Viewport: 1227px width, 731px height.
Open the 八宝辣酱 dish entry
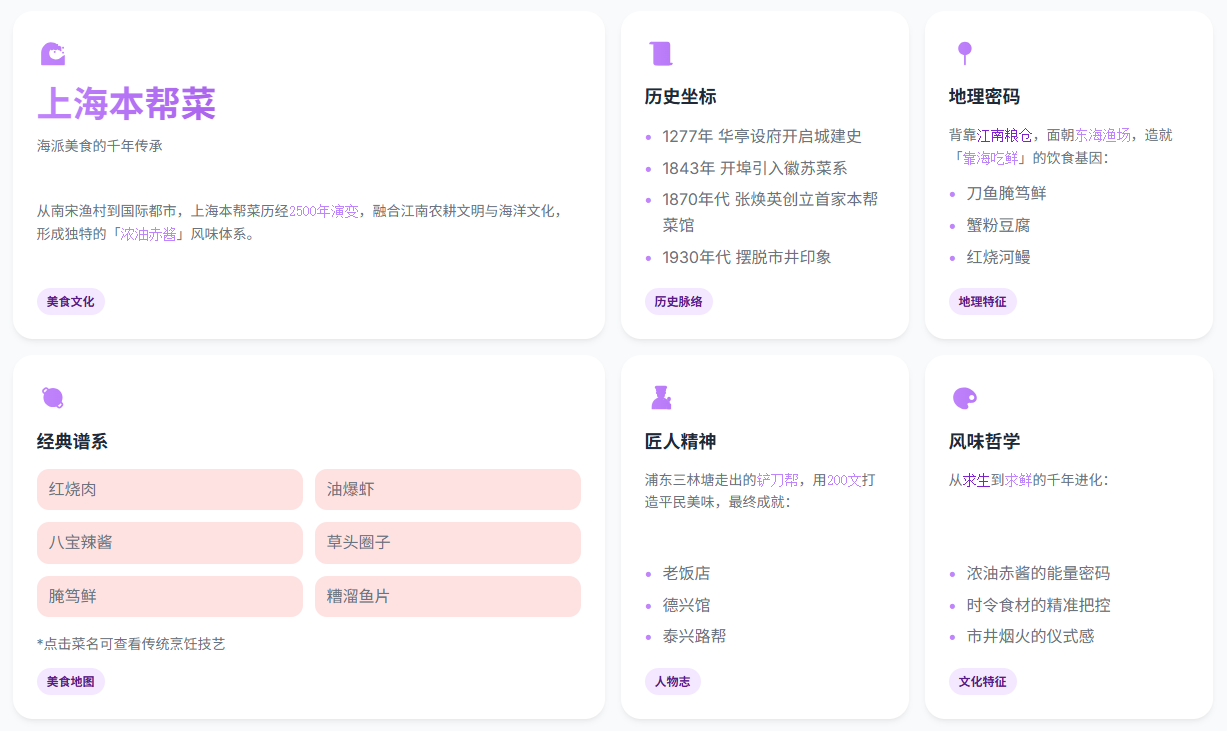point(169,543)
